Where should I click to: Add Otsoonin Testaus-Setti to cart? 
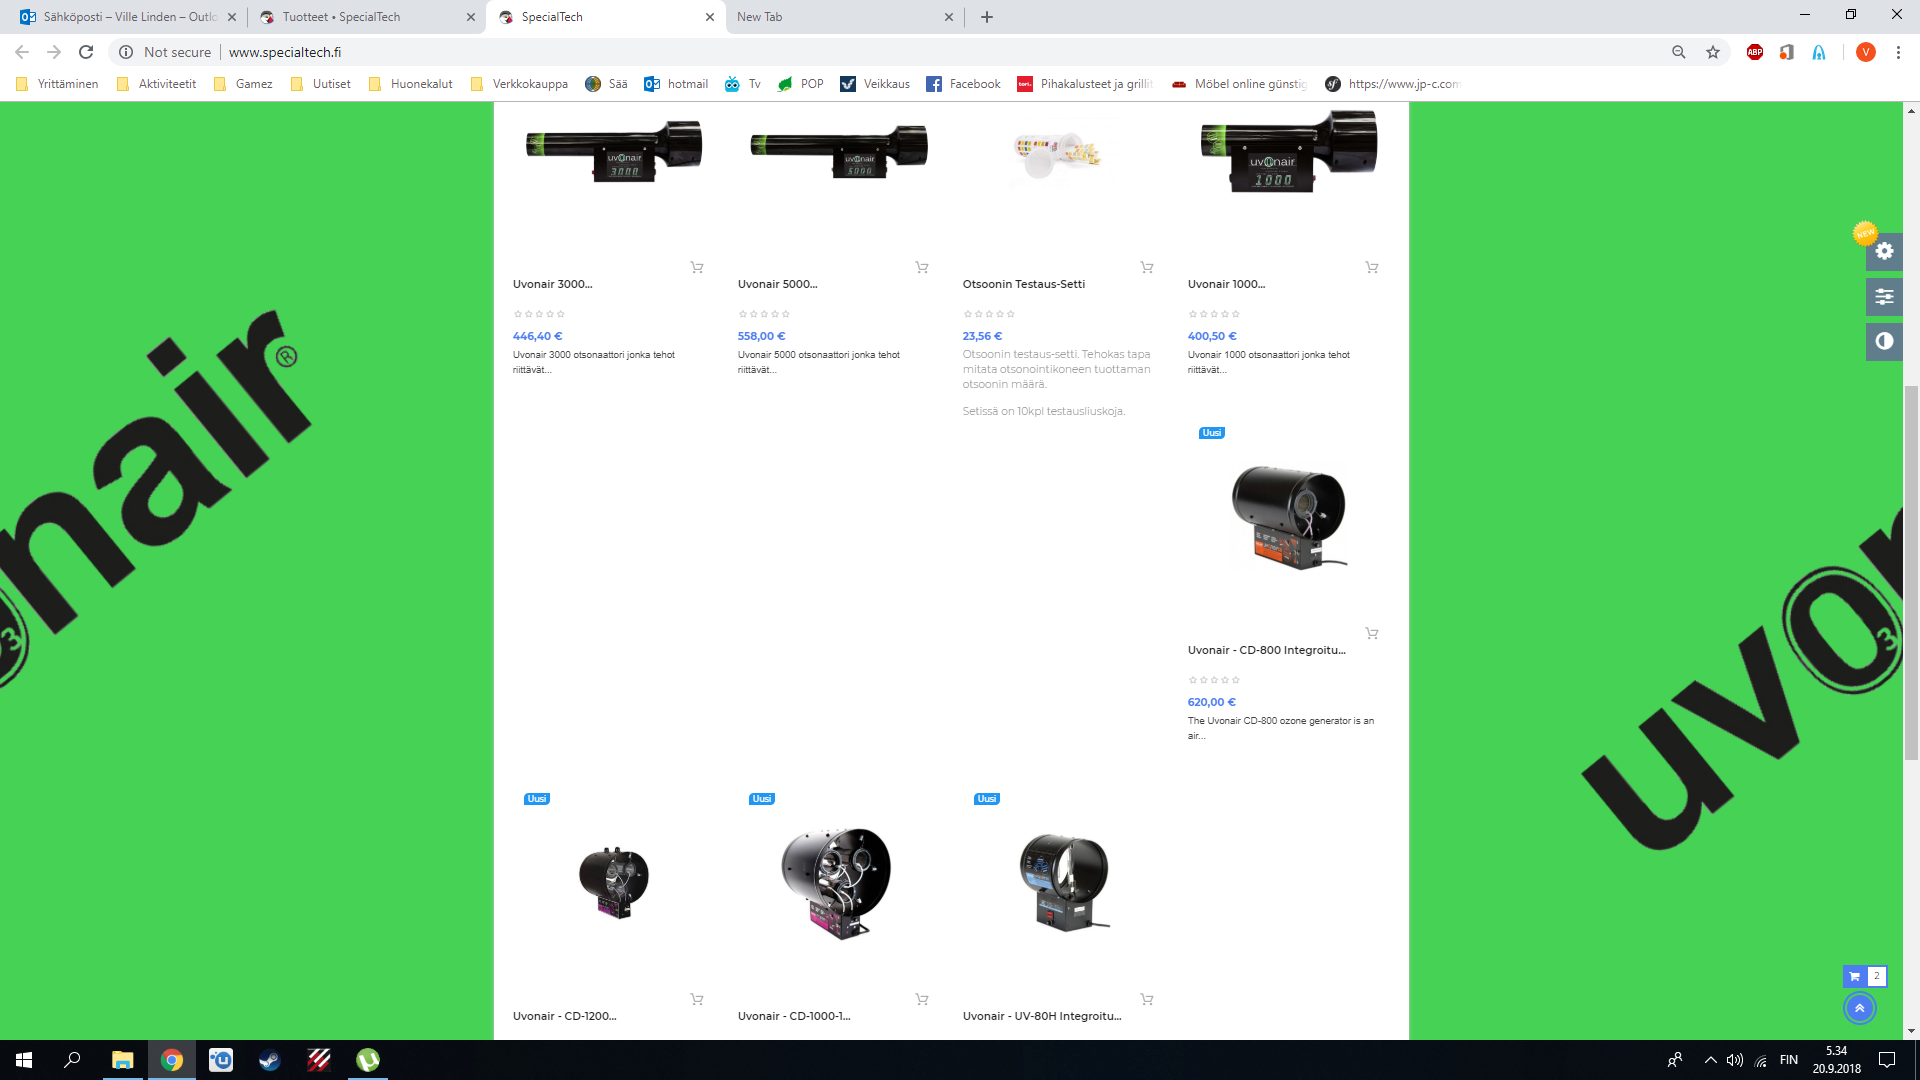[x=1147, y=267]
